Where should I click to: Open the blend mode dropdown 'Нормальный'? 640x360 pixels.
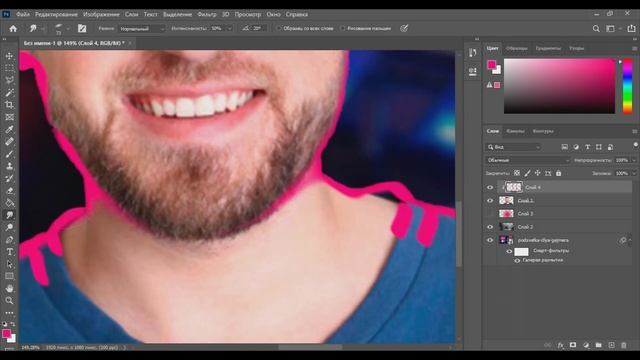pos(142,29)
